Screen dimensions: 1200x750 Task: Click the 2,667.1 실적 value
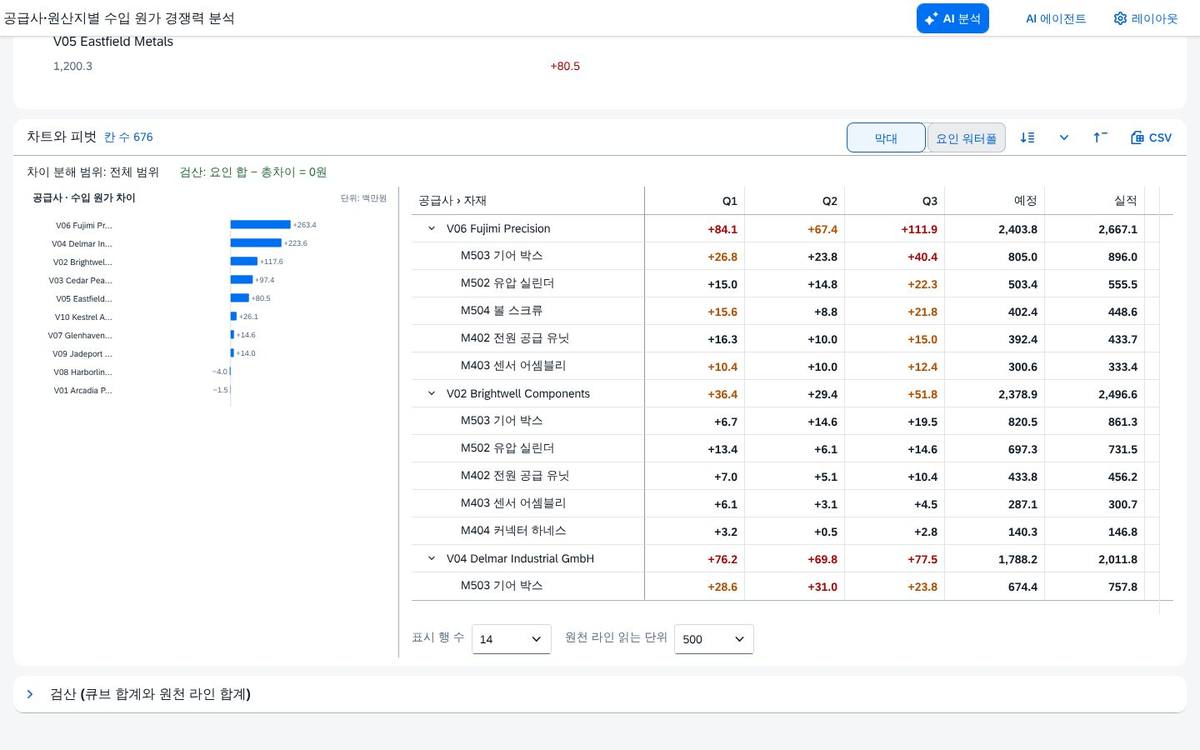pyautogui.click(x=1117, y=229)
